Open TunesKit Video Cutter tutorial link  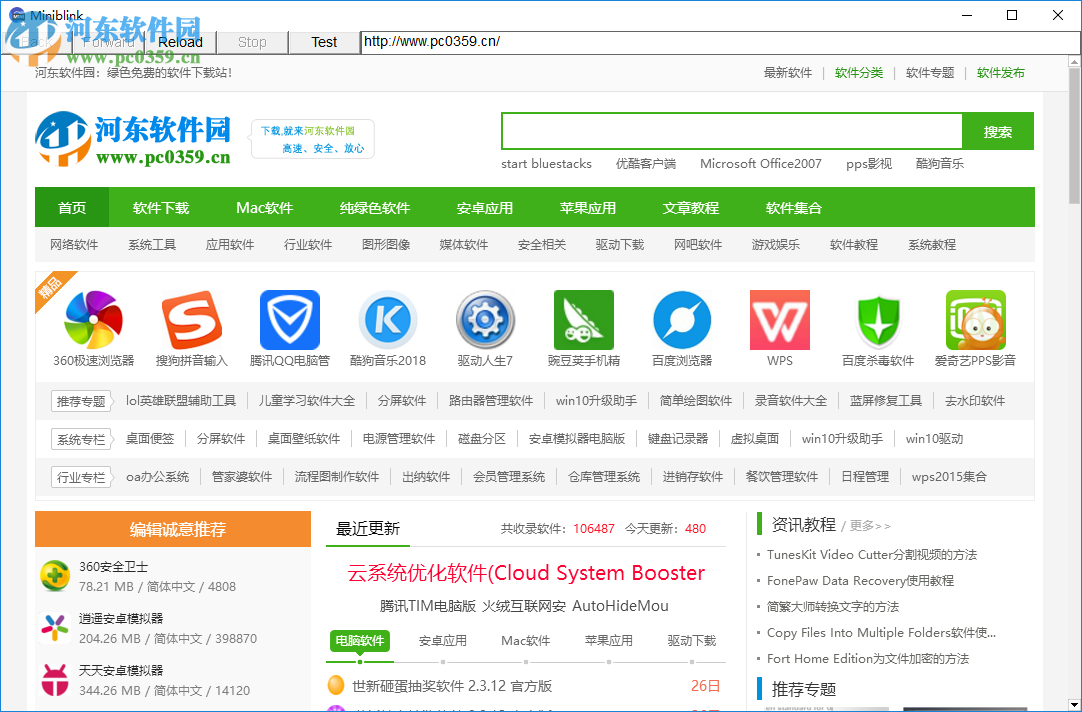tap(872, 554)
